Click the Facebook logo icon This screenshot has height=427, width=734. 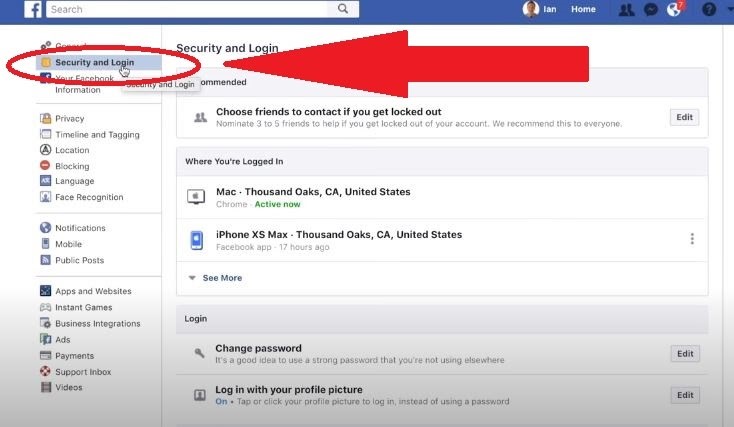click(x=33, y=9)
